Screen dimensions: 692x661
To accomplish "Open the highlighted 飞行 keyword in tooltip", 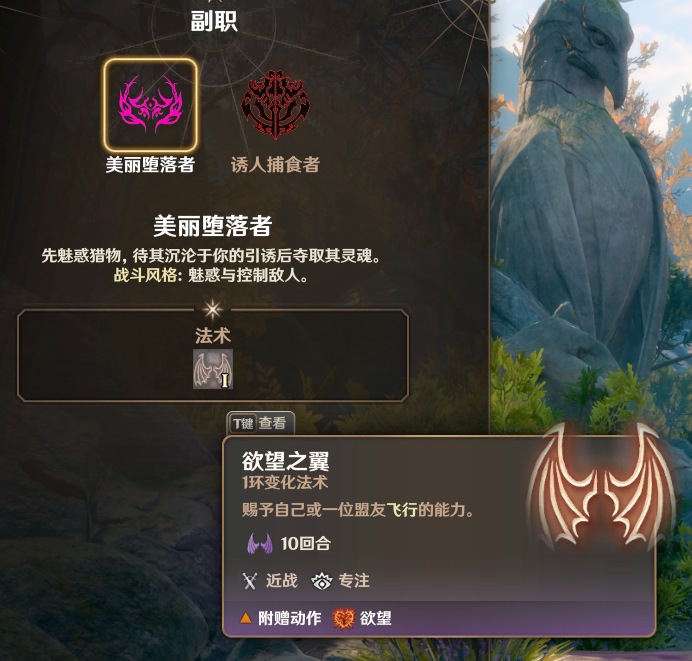I will tap(402, 510).
